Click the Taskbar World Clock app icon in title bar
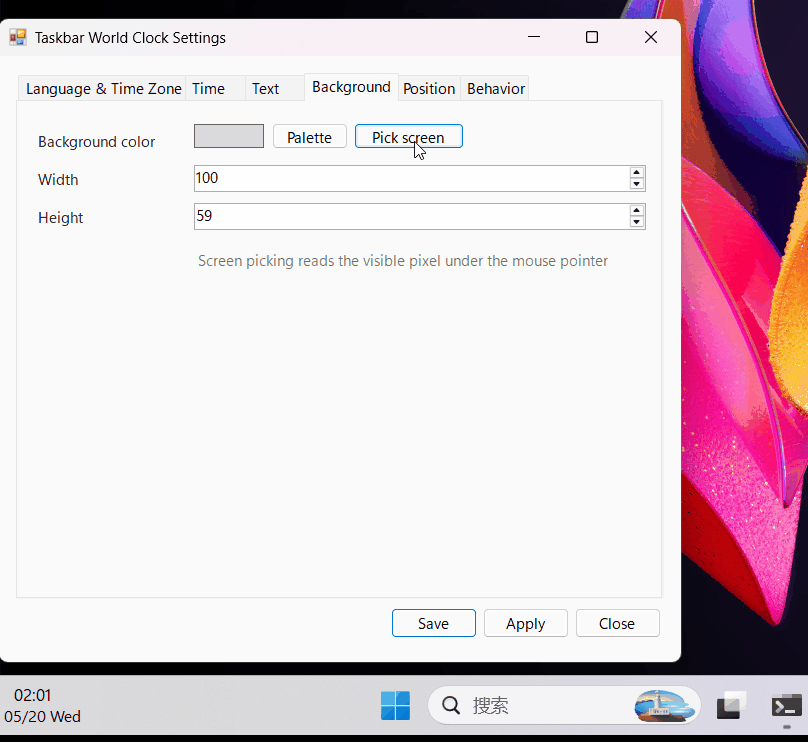The image size is (808, 742). [18, 37]
